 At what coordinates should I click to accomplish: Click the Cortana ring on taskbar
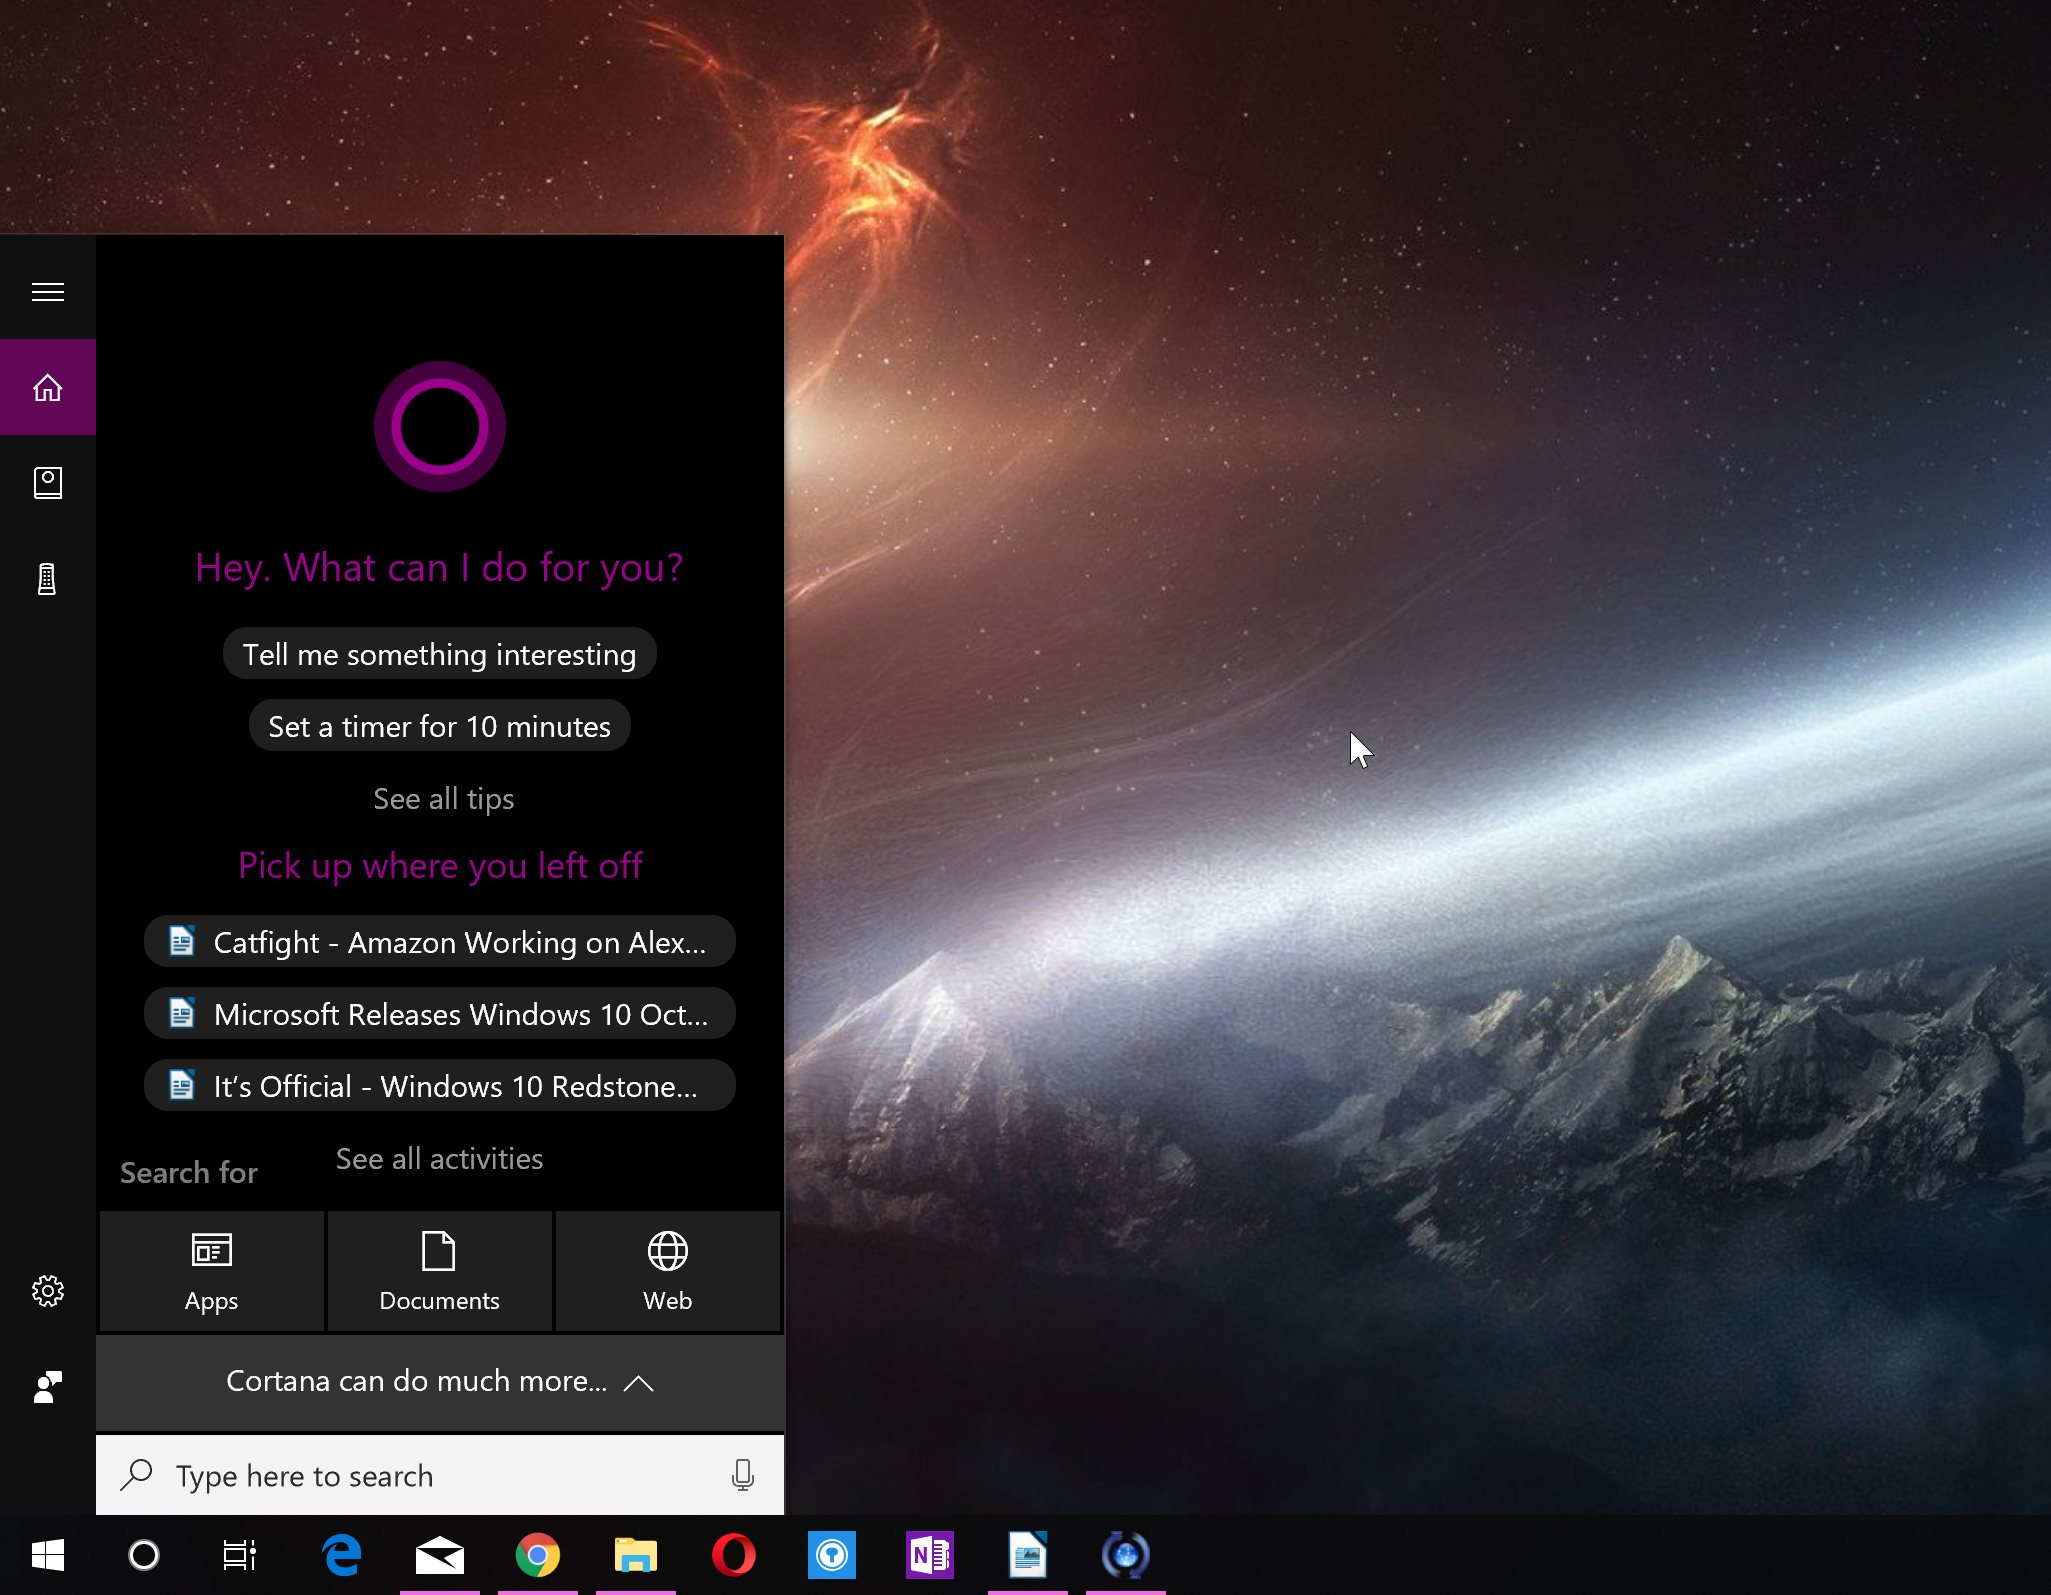coord(144,1555)
